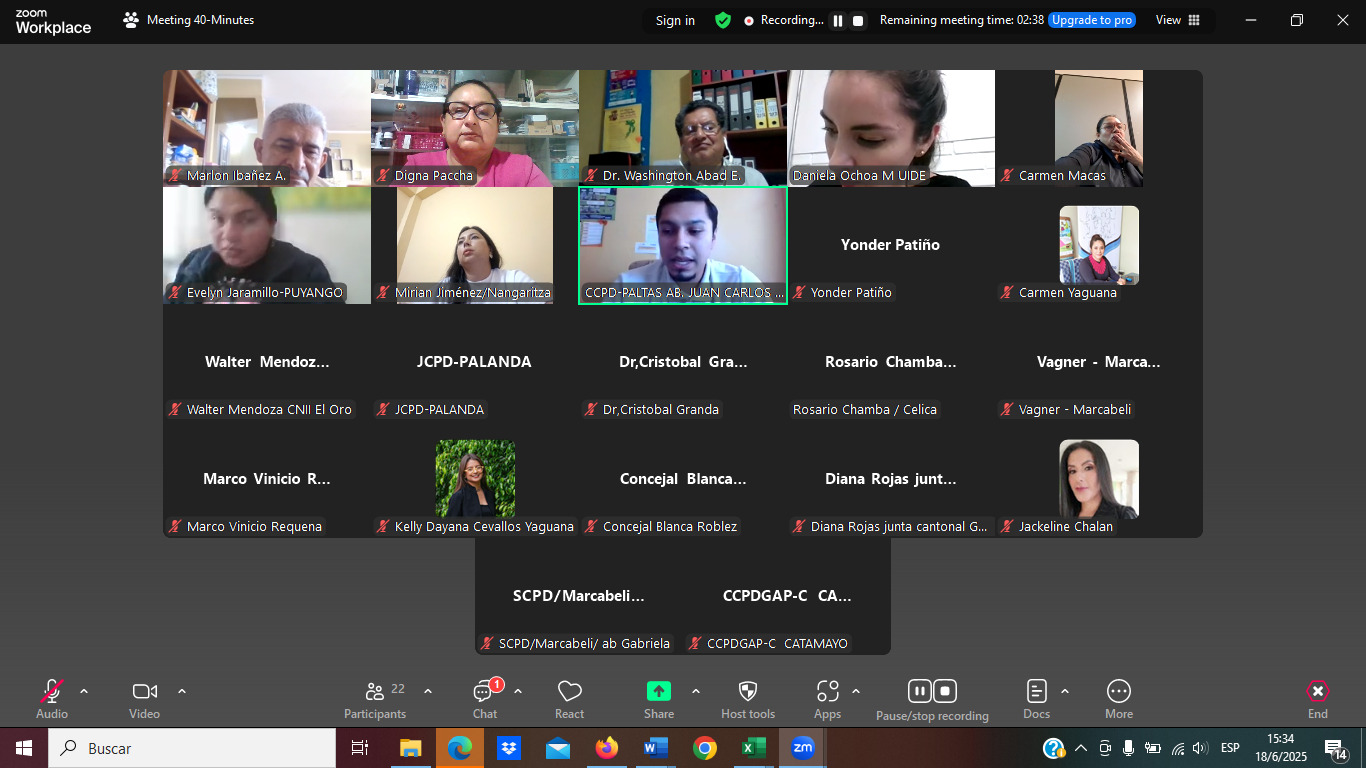Open the More options menu
The image size is (1366, 768).
(x=1119, y=698)
